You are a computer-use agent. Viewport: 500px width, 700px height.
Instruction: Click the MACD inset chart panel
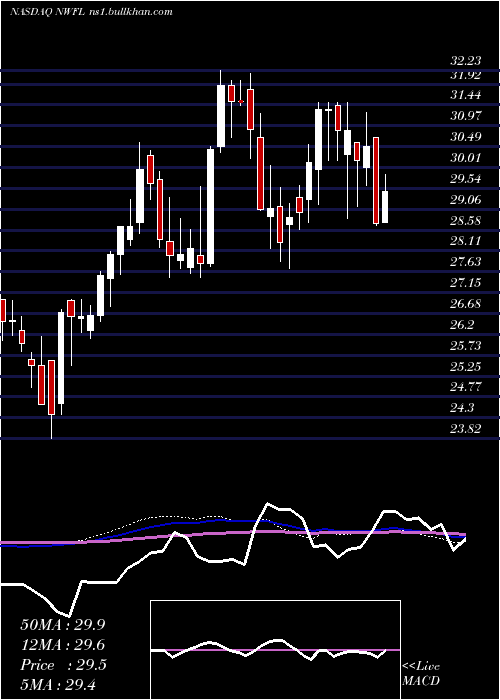click(x=275, y=650)
